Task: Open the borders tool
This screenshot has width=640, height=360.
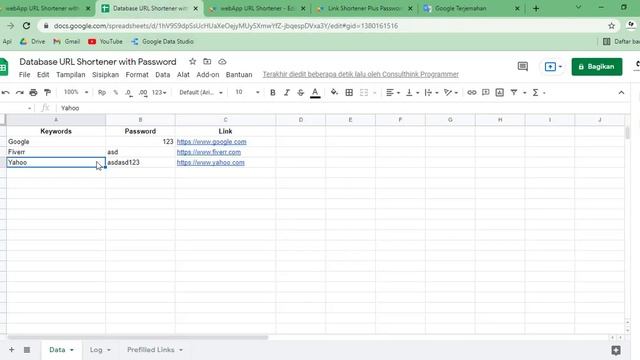Action: (349, 93)
